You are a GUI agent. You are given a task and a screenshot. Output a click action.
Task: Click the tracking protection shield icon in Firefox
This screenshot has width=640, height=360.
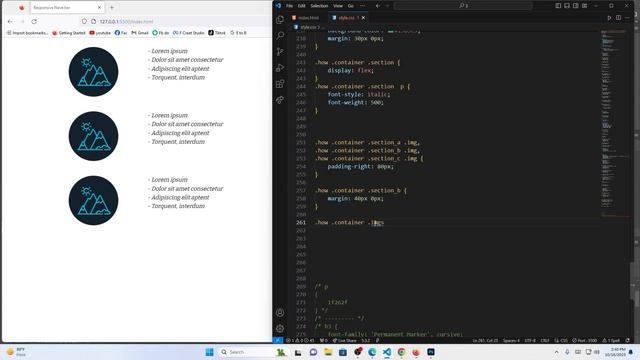pos(84,21)
